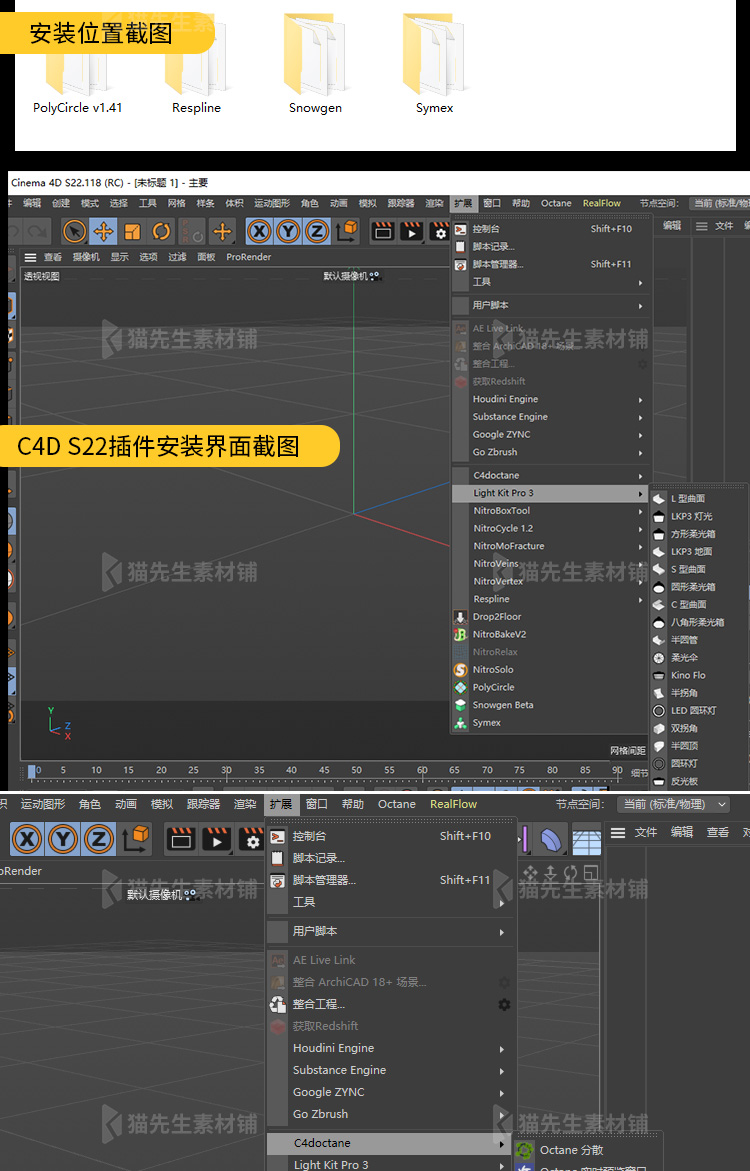750x1171 pixels.
Task: Click Render View clapperboard icon in the full window toolbar
Action: pyautogui.click(x=383, y=232)
